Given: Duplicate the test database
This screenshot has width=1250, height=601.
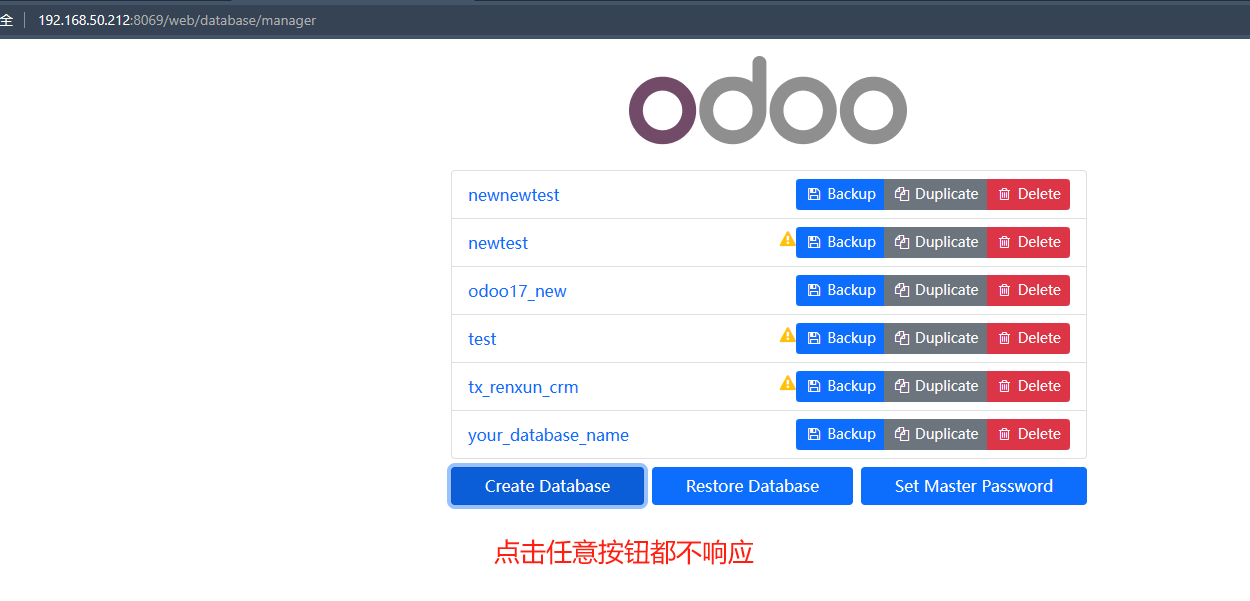Looking at the screenshot, I should (936, 338).
